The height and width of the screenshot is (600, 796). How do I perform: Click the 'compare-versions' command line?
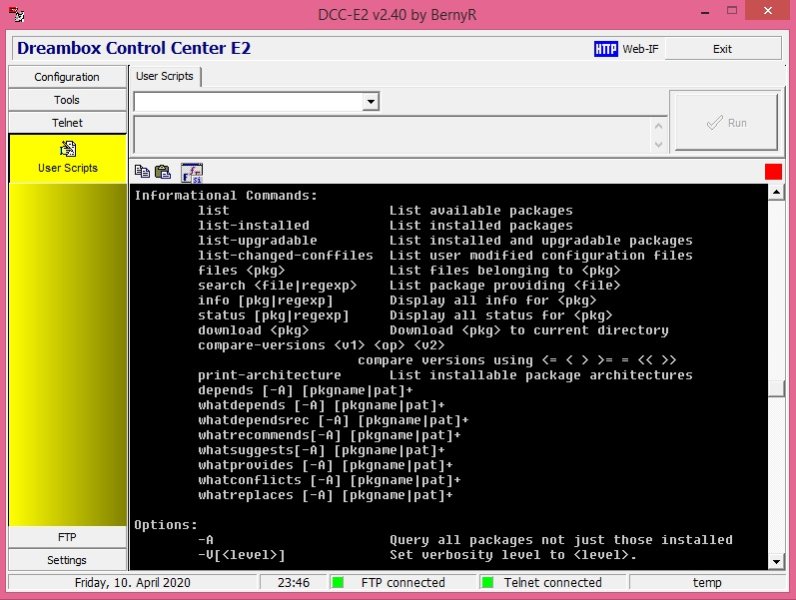point(321,345)
